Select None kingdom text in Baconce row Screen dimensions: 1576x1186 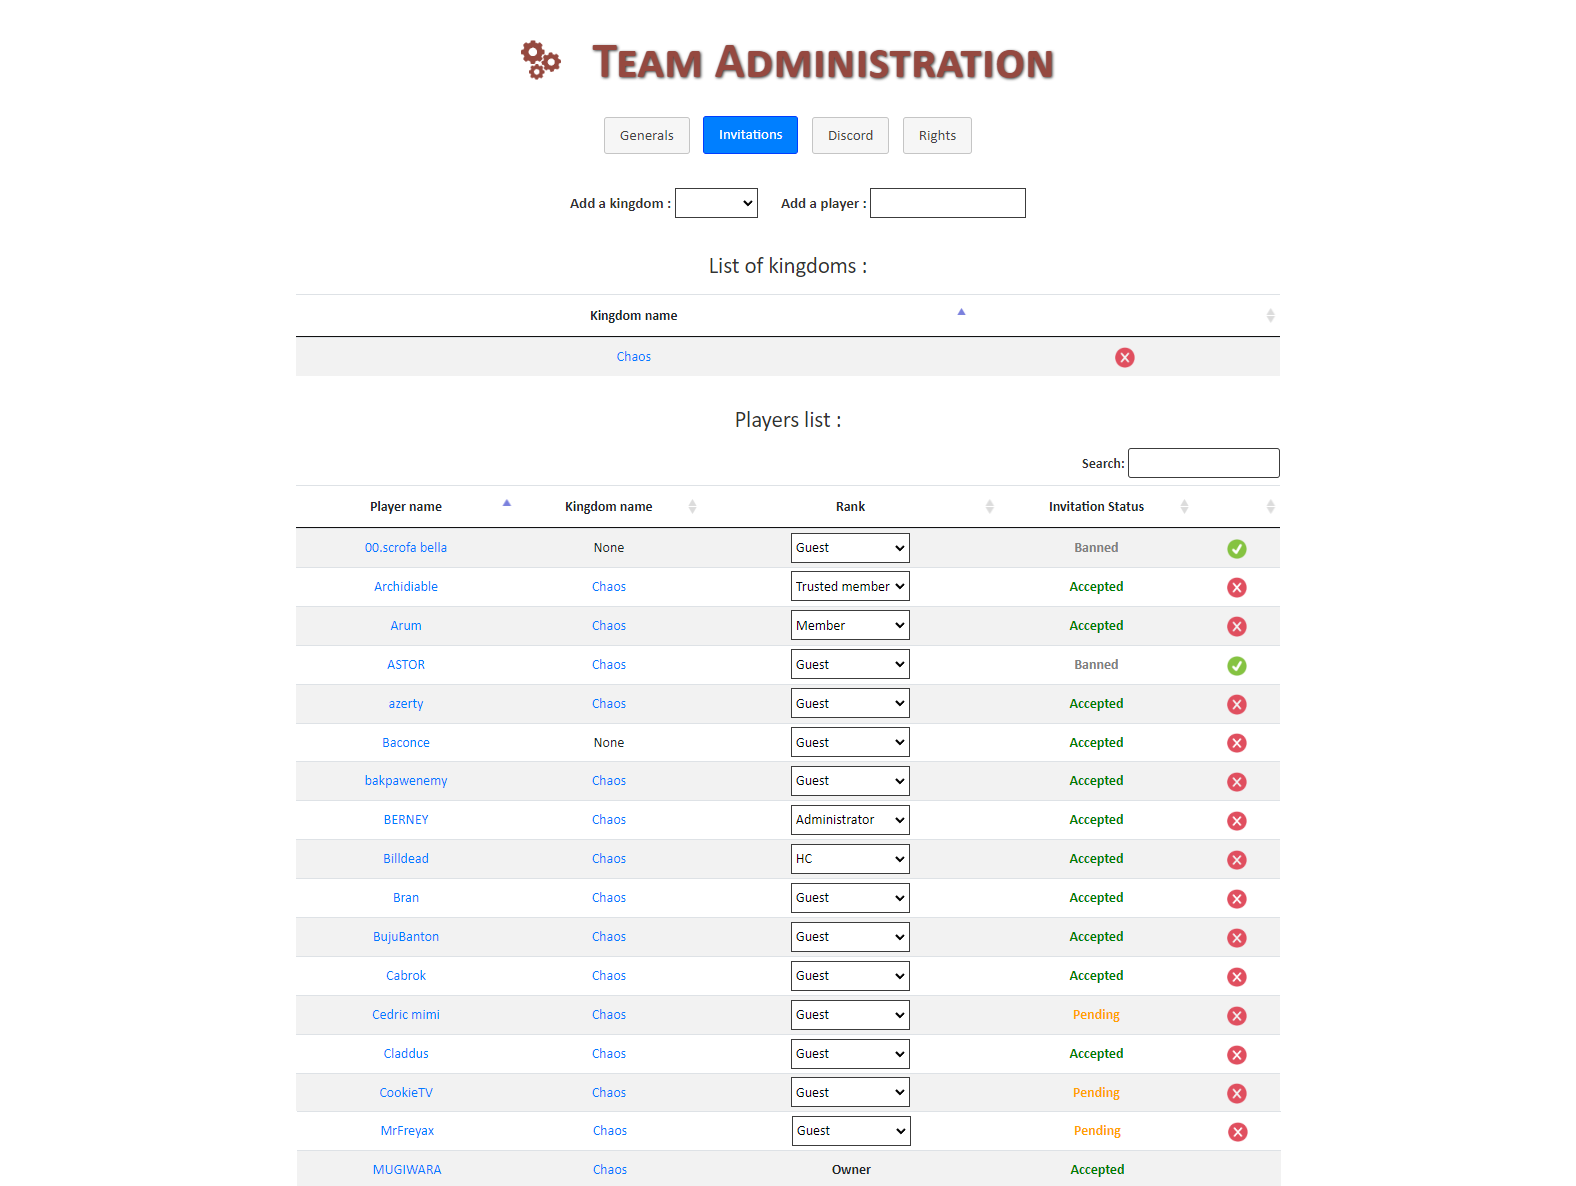coord(609,743)
